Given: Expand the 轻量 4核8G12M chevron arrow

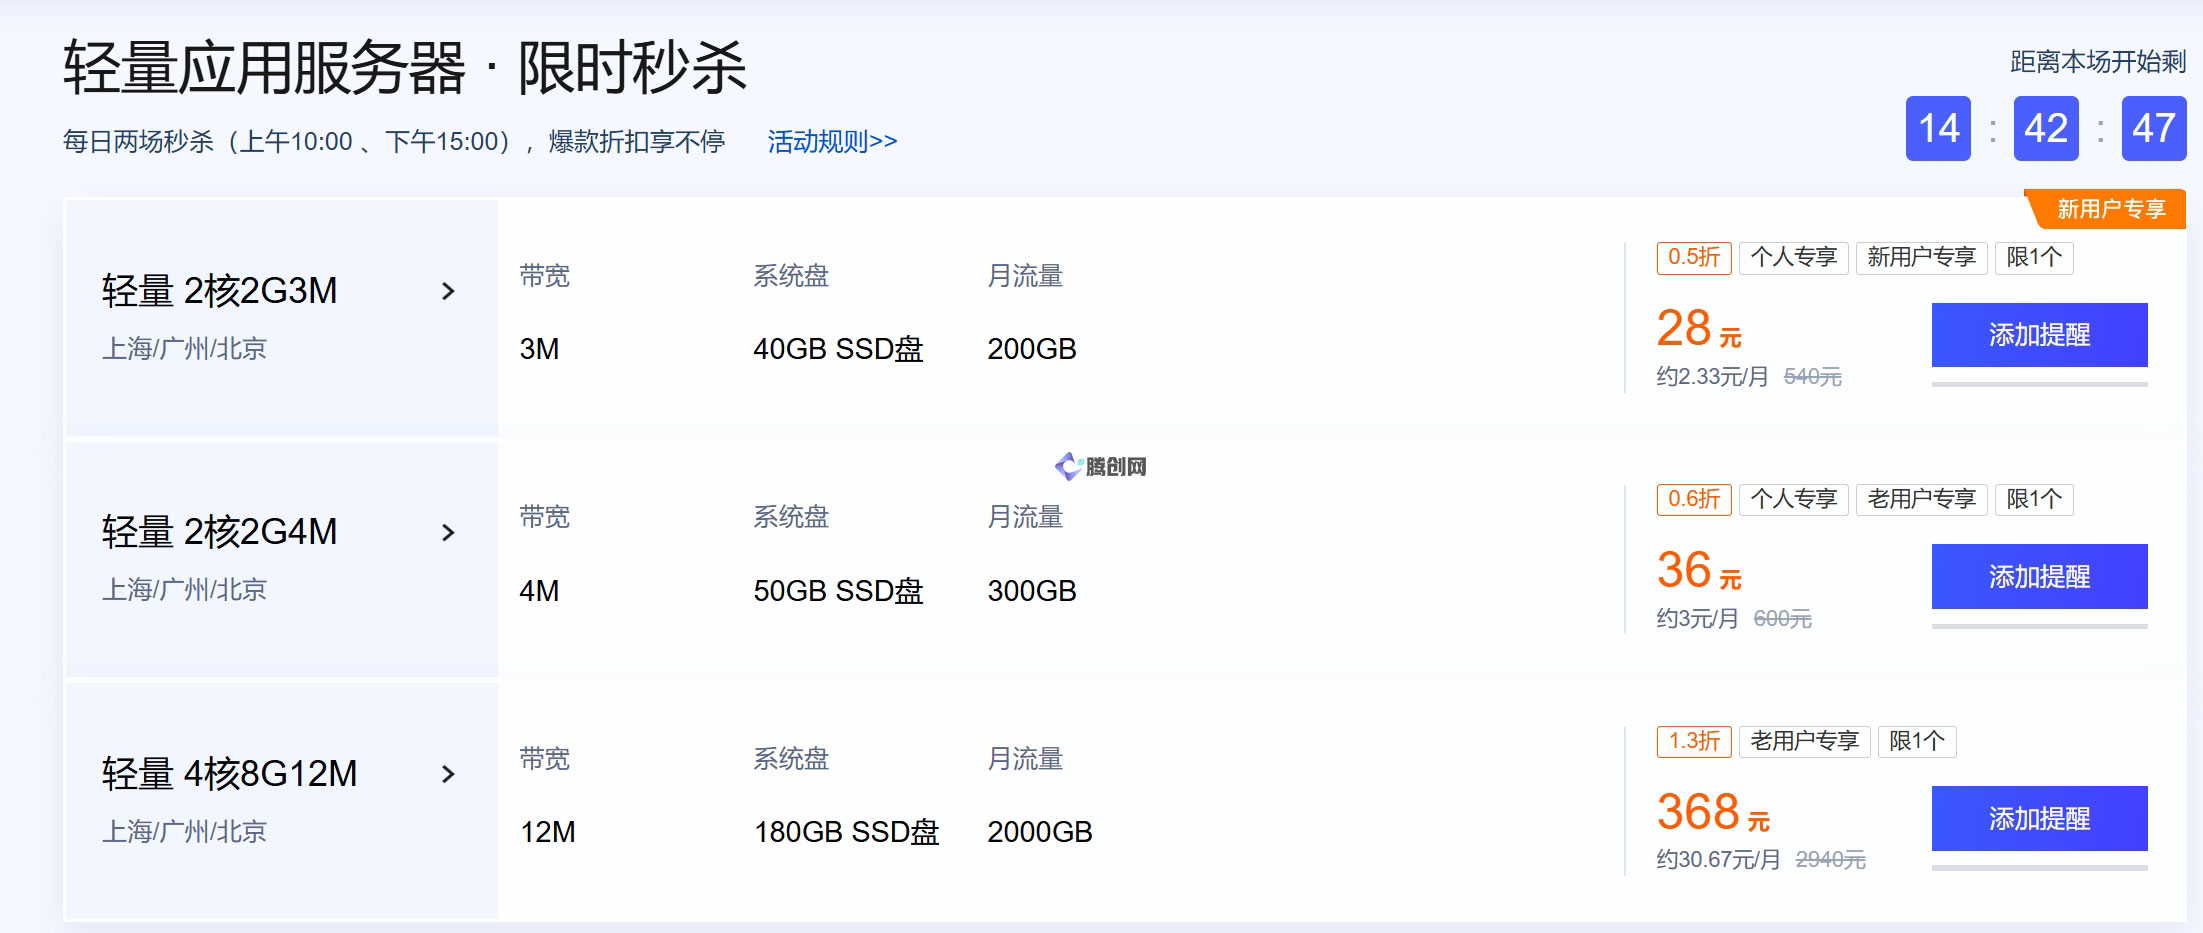Looking at the screenshot, I should pyautogui.click(x=448, y=774).
